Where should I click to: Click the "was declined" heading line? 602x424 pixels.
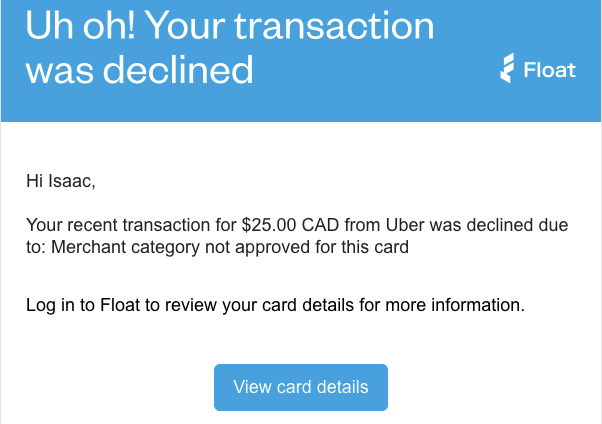(140, 70)
